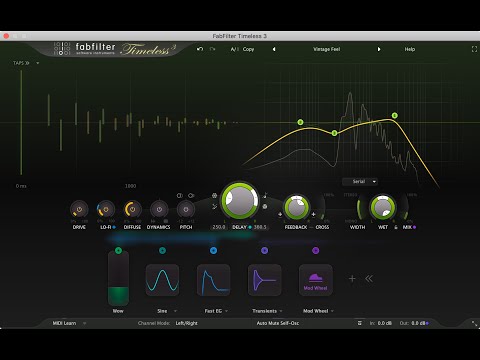The image size is (480, 360).
Task: Click the WET knob
Action: coord(383,207)
